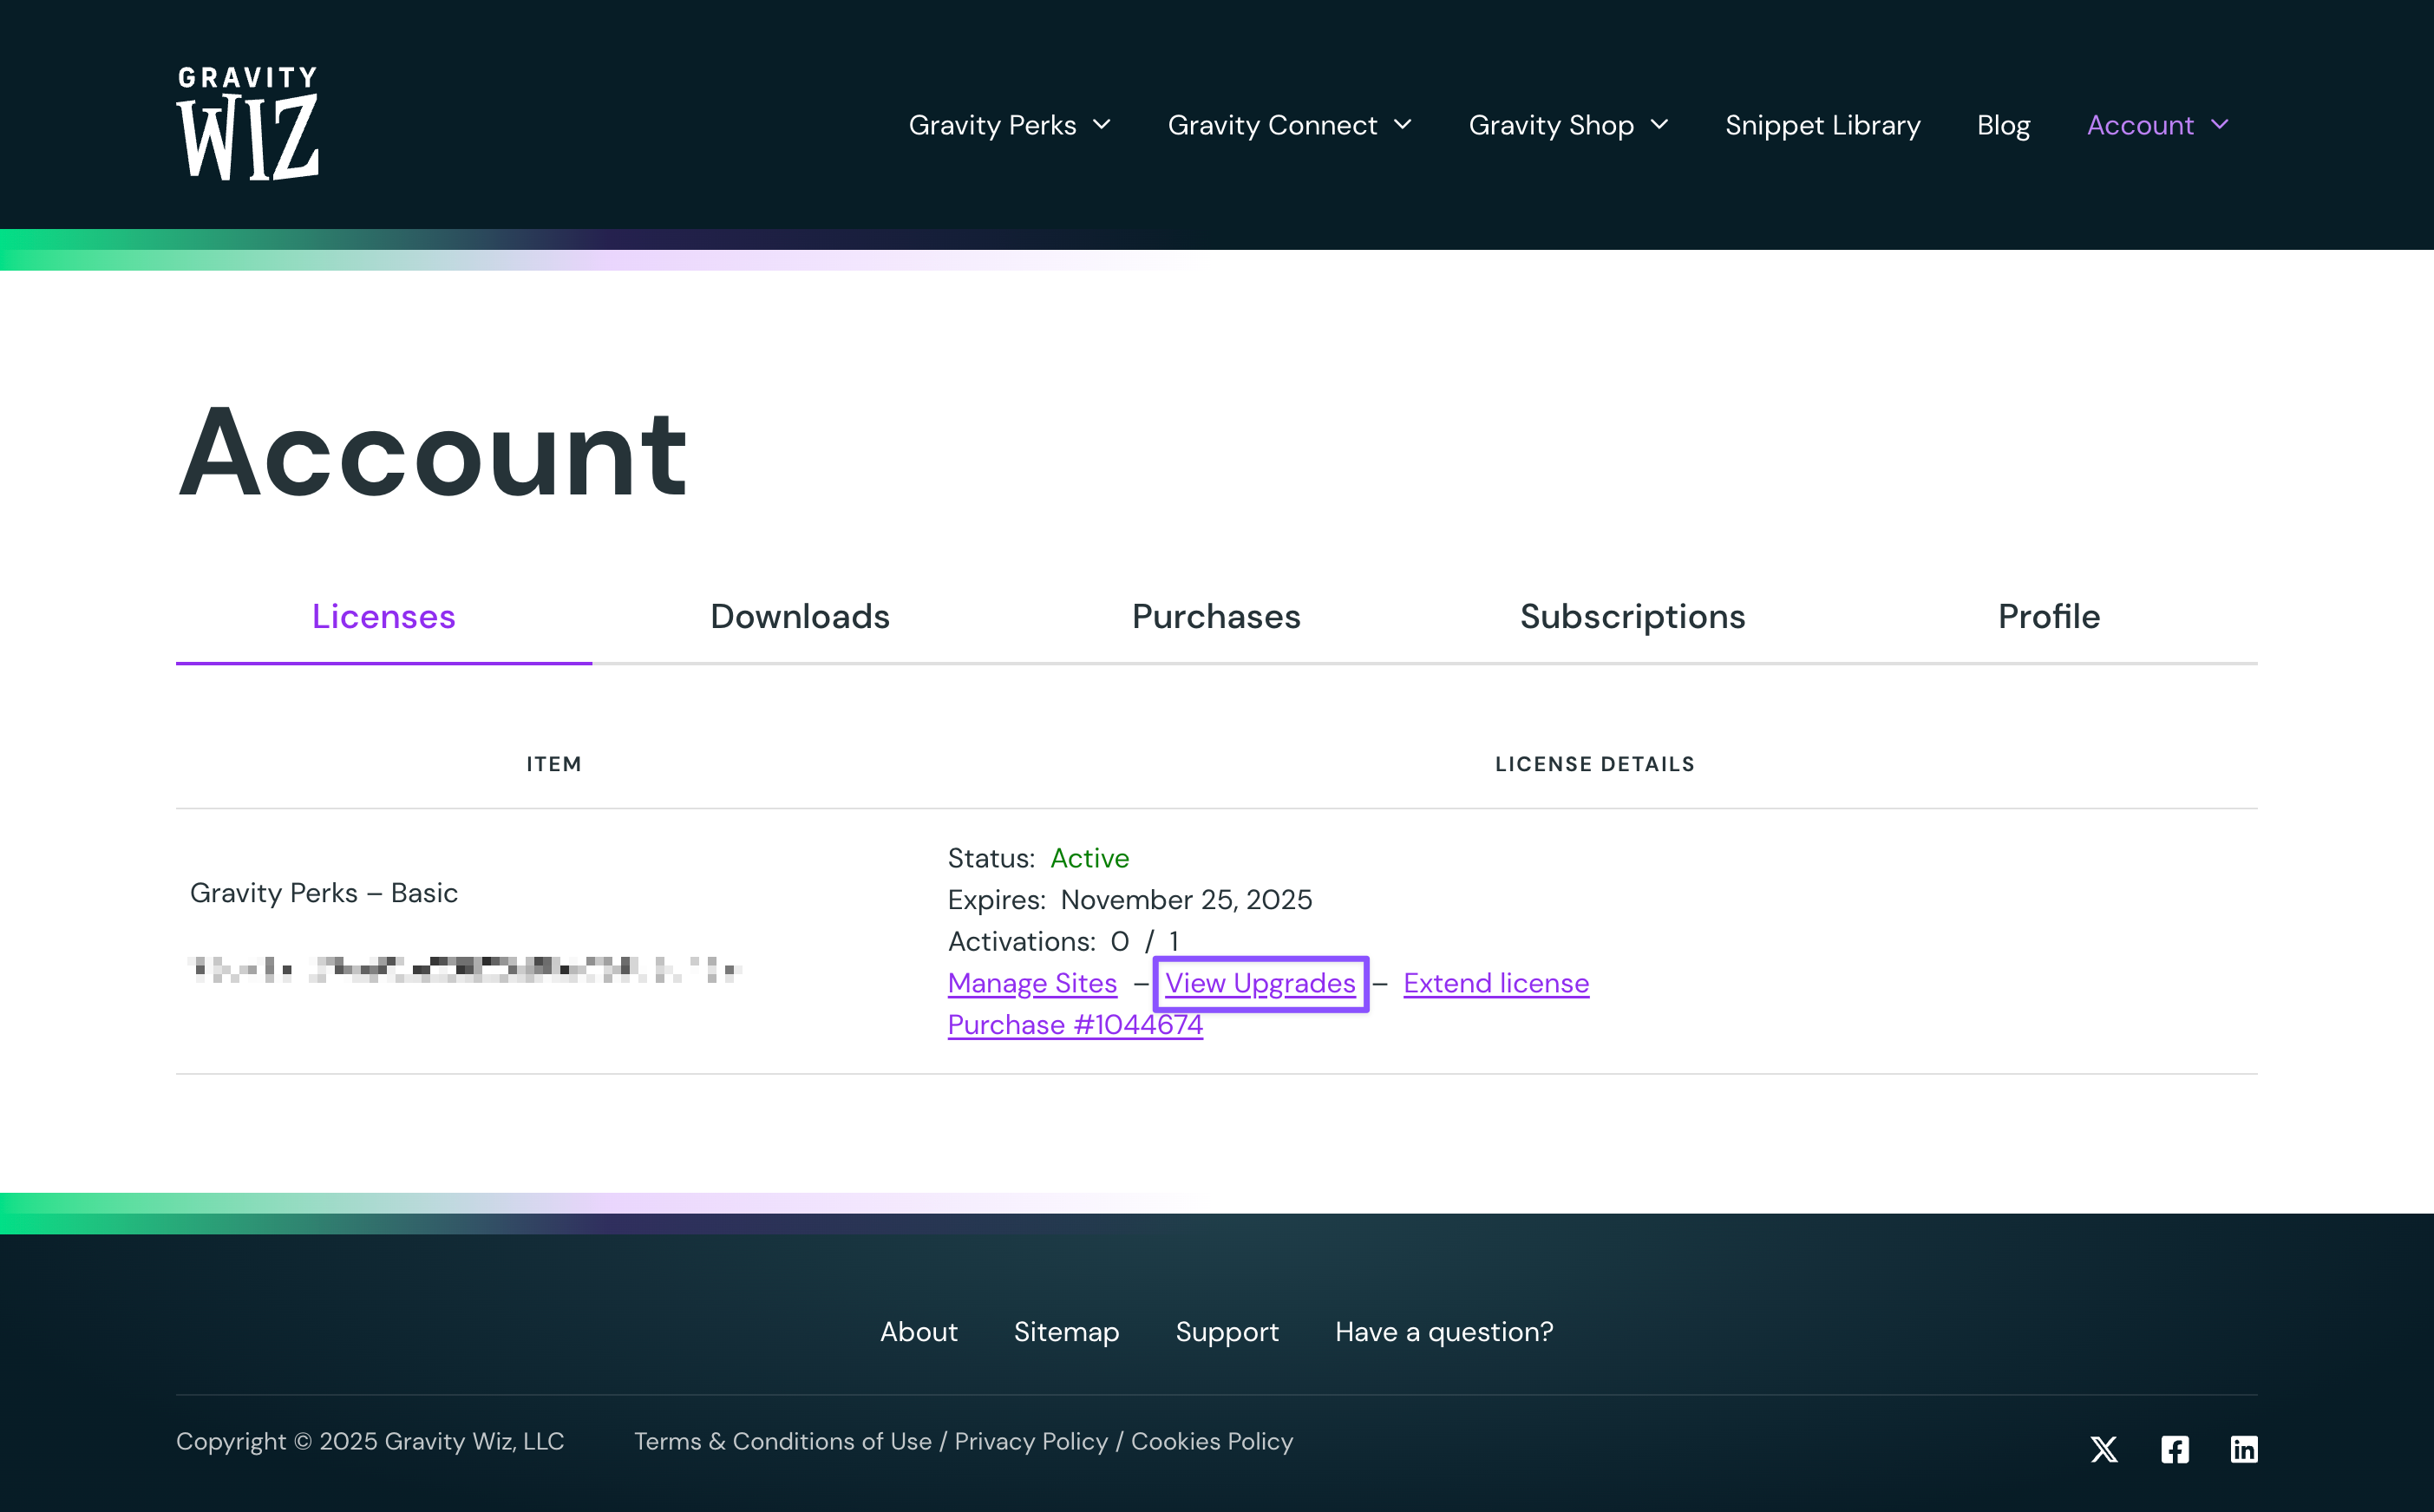
Task: Open the Facebook social icon
Action: pyautogui.click(x=2174, y=1449)
